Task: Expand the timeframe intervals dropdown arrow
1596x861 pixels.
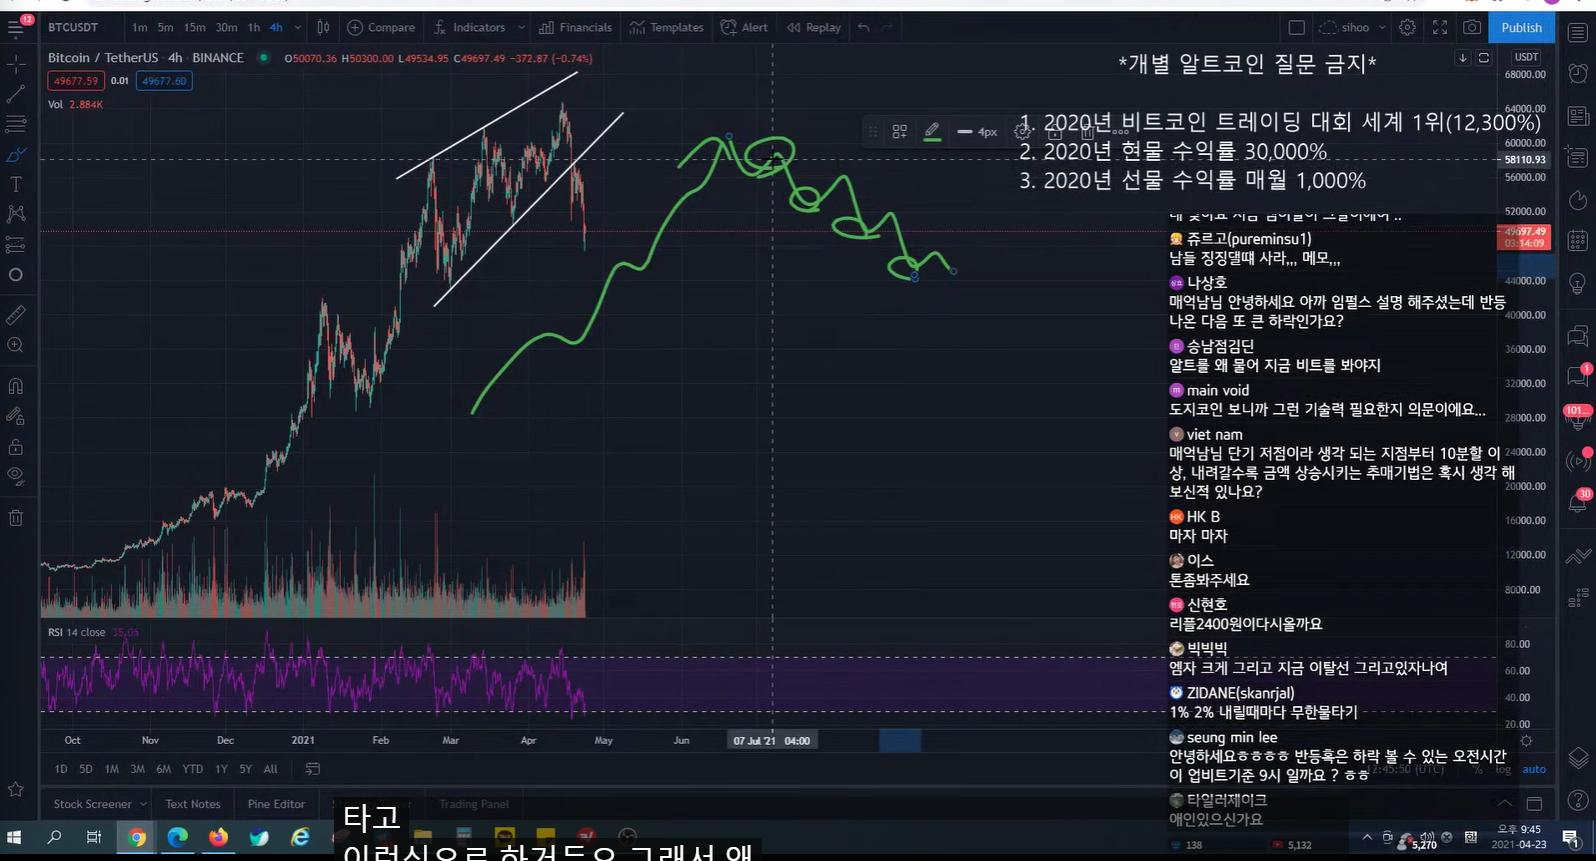Action: point(297,28)
